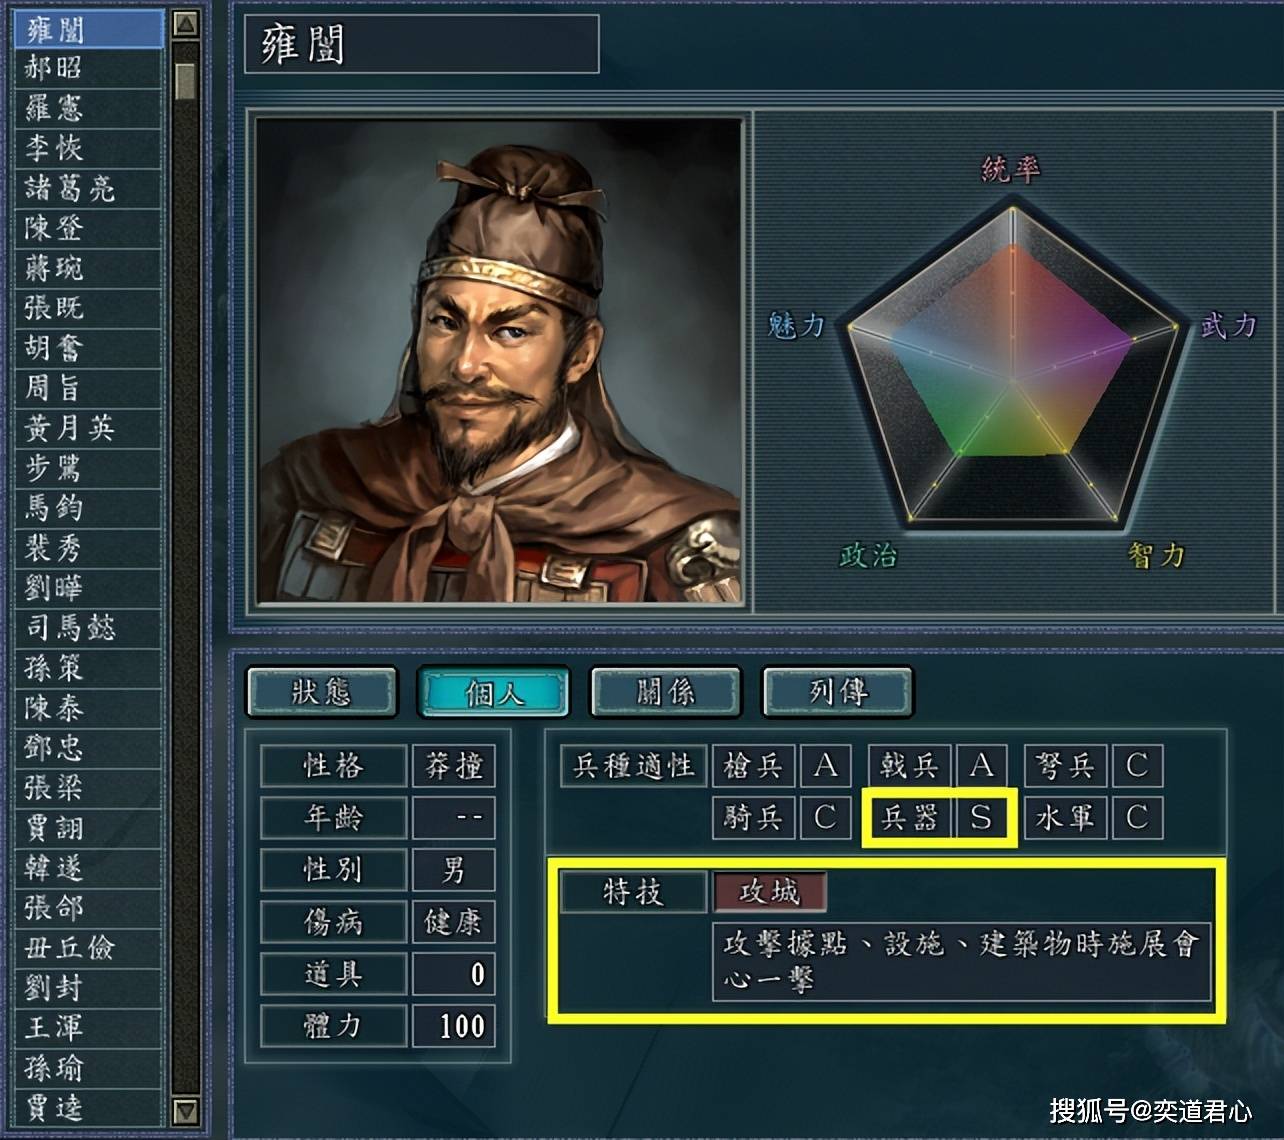Click the 槍兵 A aptitude grade

click(825, 766)
